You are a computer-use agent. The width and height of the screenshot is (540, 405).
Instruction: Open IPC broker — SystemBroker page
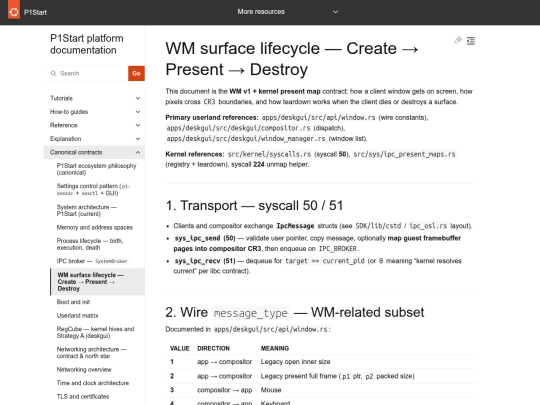[92, 261]
